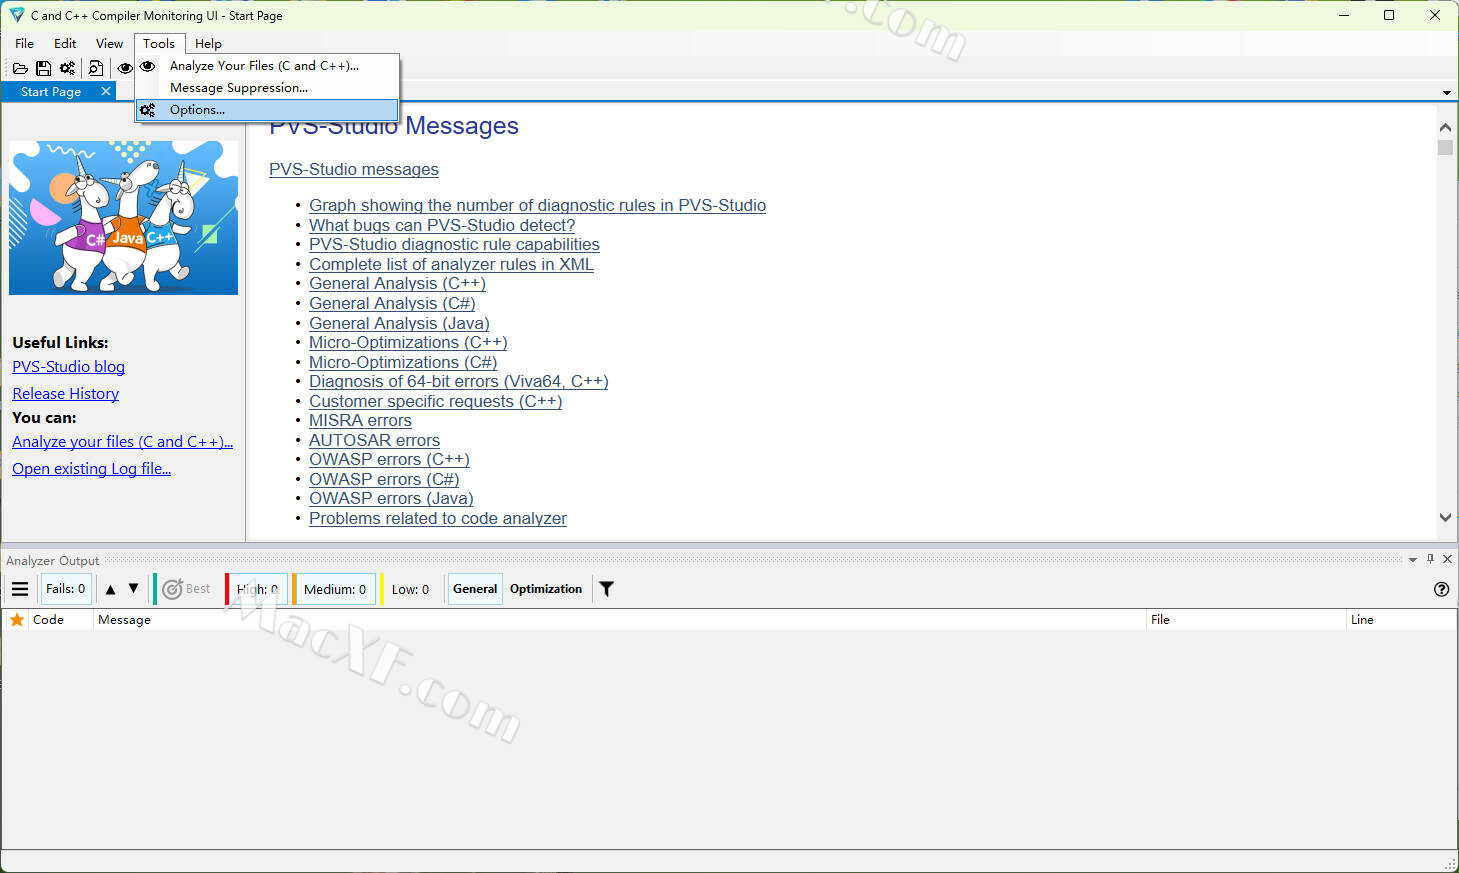
Task: Toggle the Optimization message group
Action: [545, 589]
